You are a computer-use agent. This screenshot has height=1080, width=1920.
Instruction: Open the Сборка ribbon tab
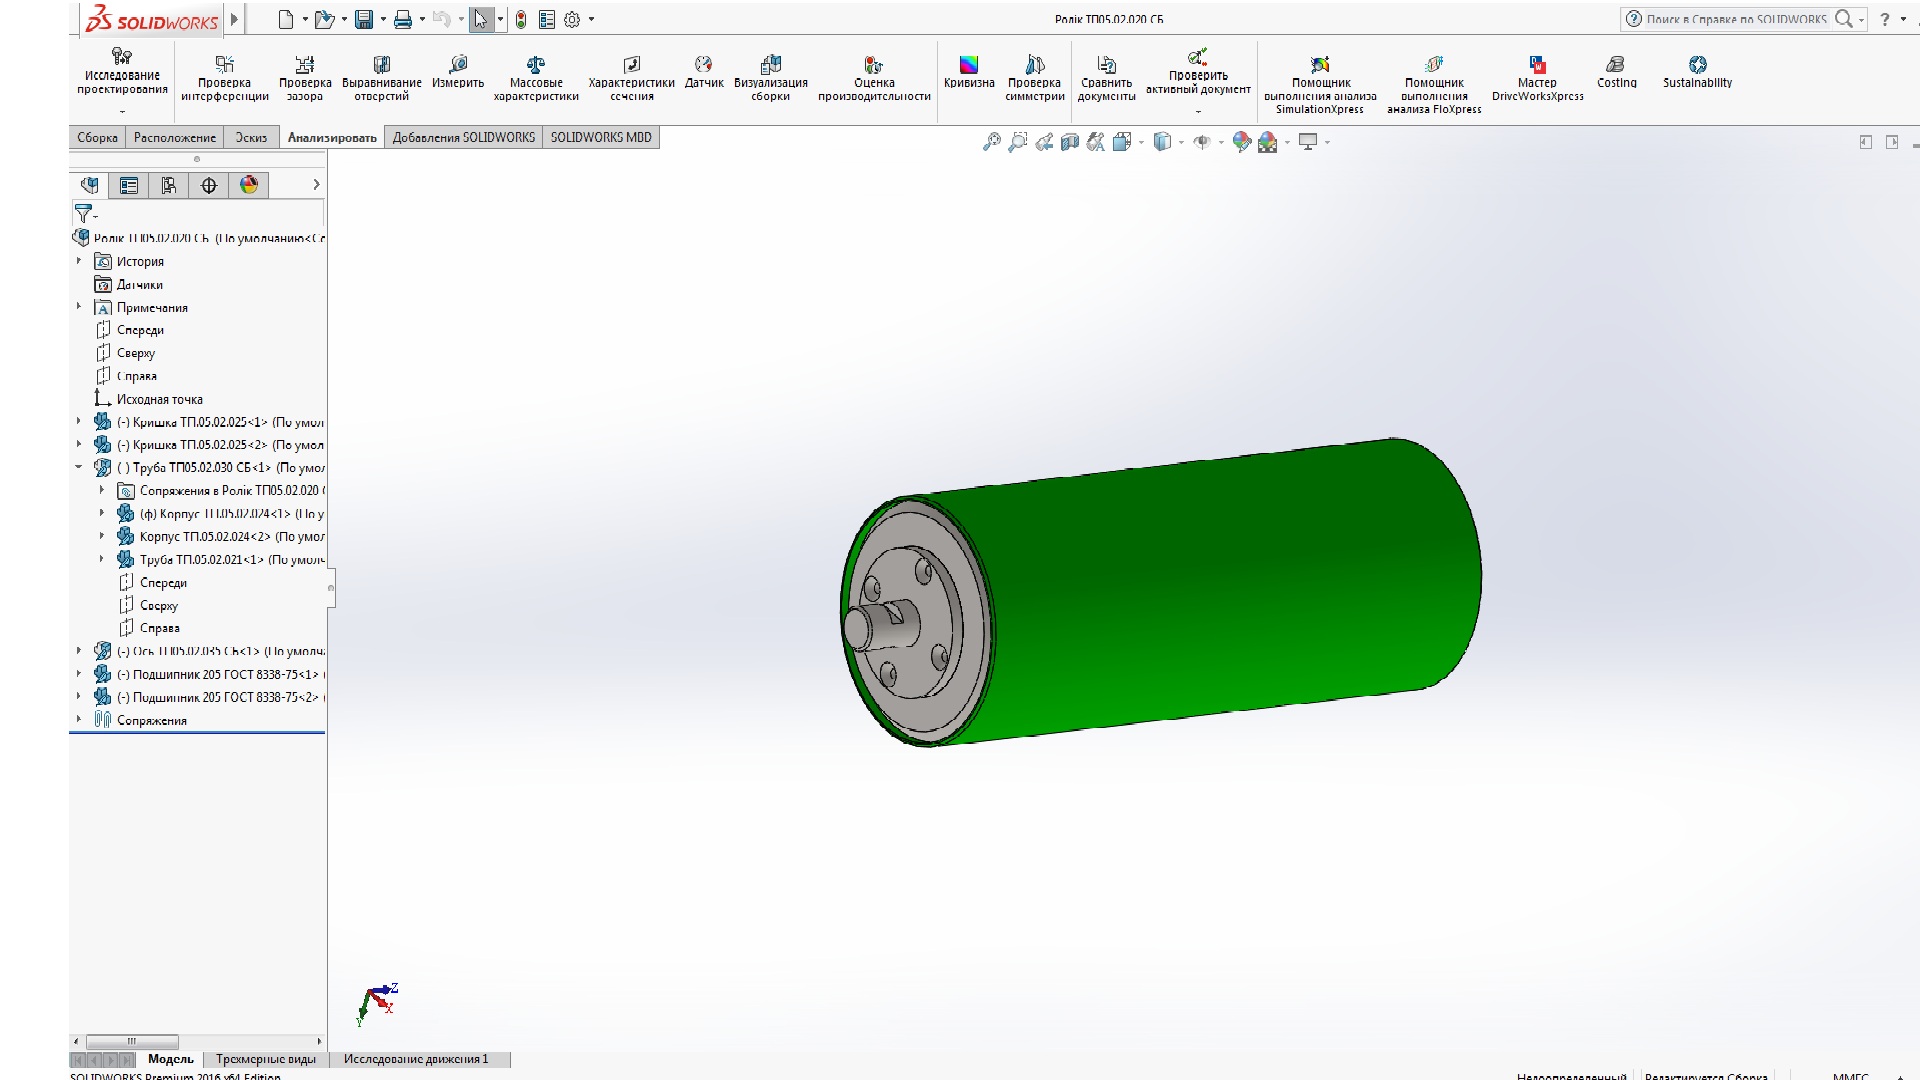(97, 138)
